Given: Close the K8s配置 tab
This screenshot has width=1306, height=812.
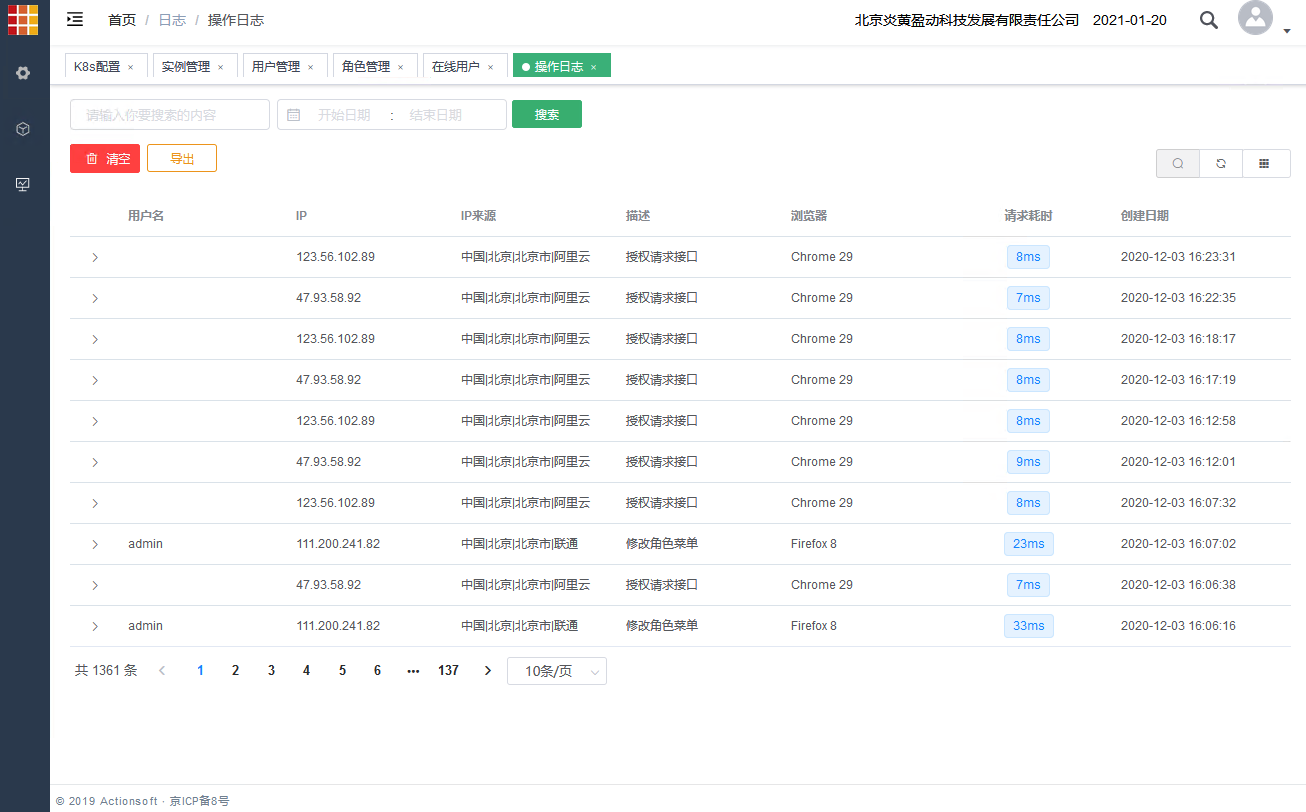Looking at the screenshot, I should 130,67.
